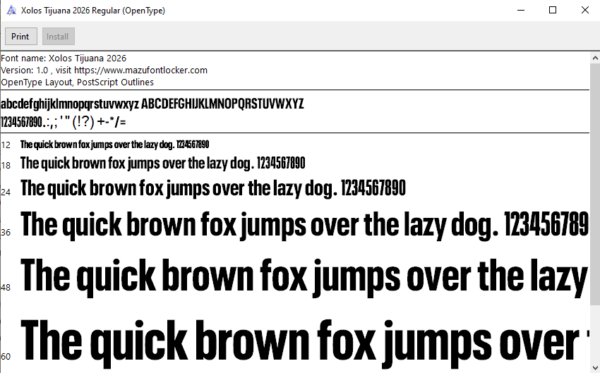Select the 48-point sample sentence

[x=304, y=277]
